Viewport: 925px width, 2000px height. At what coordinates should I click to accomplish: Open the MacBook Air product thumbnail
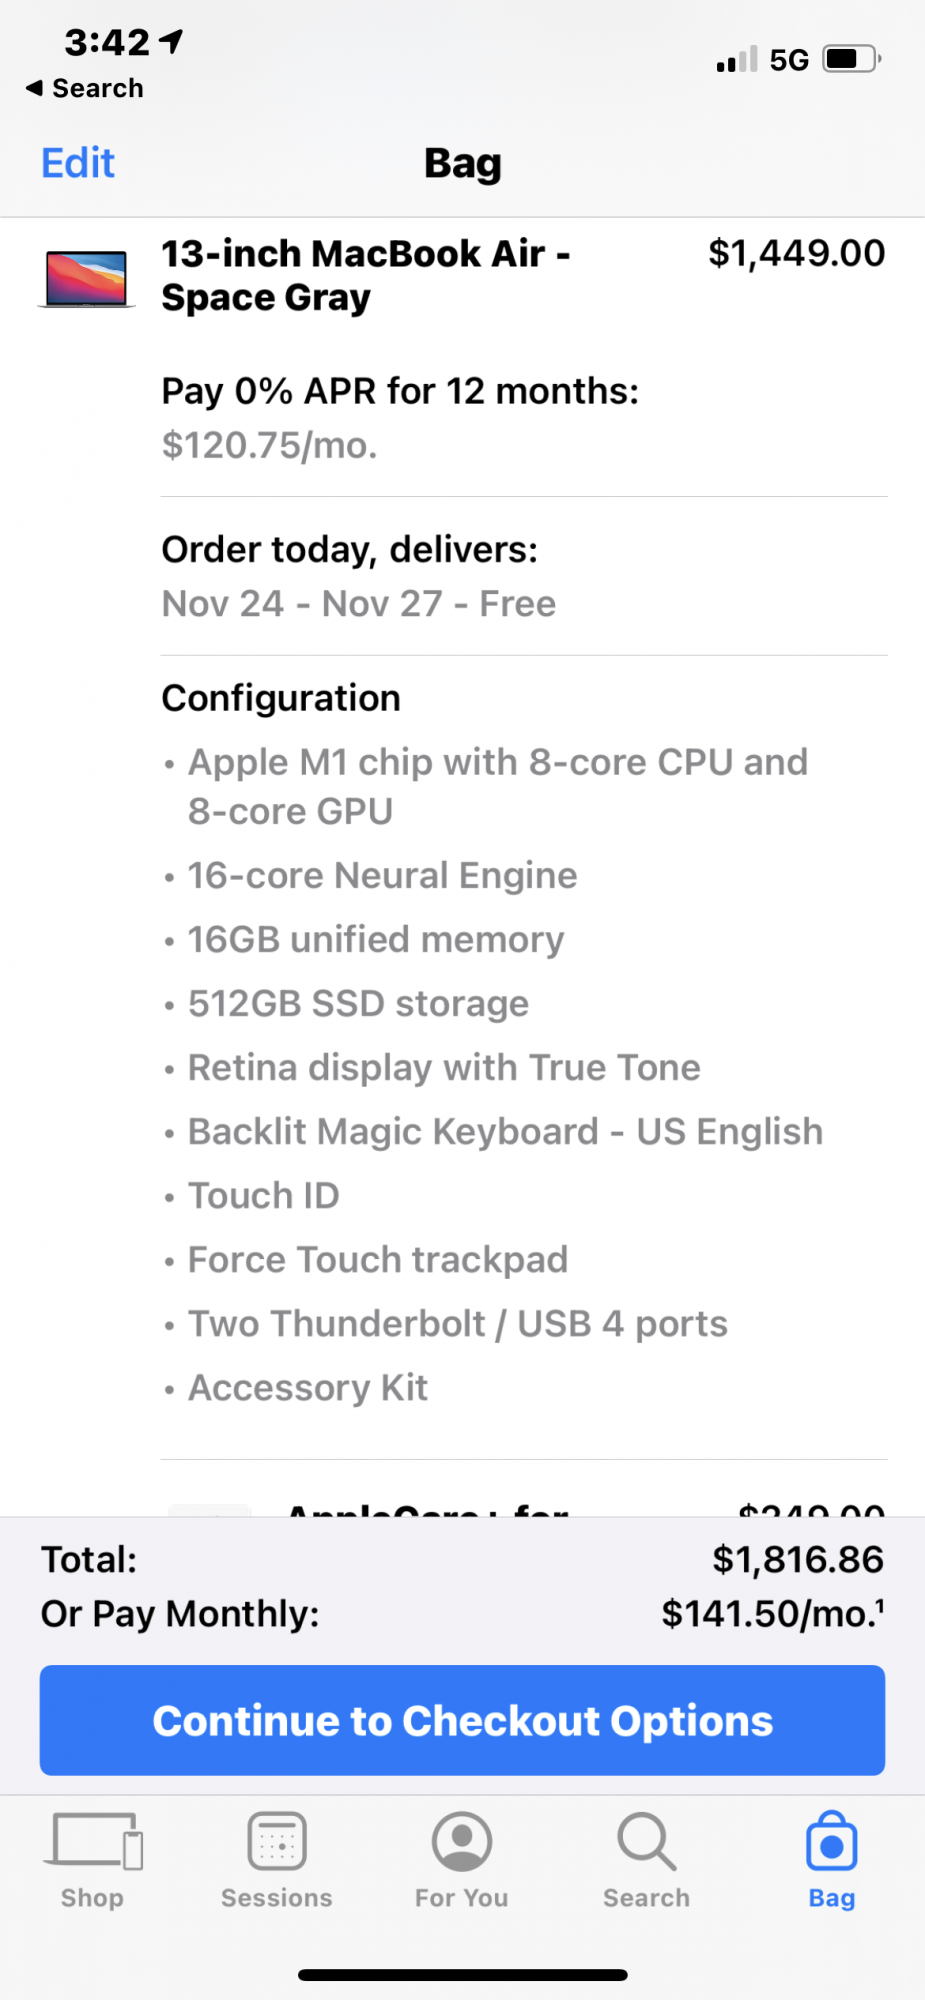87,279
